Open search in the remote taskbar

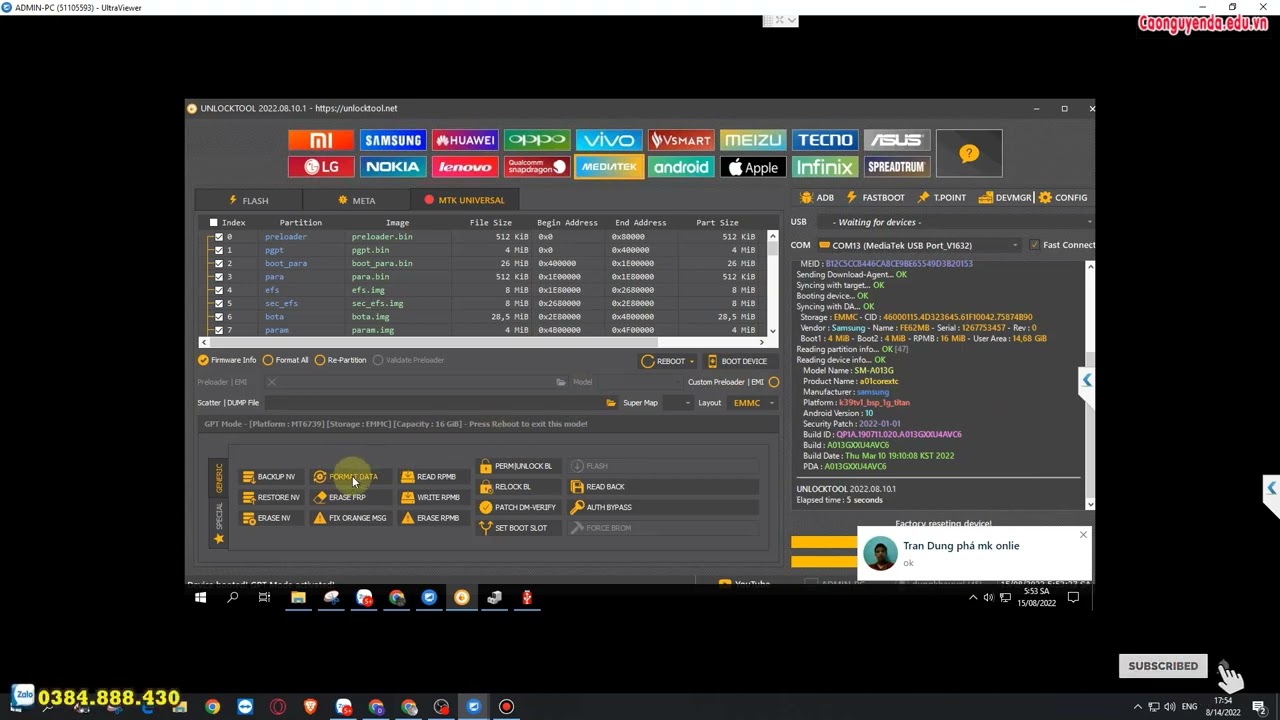[233, 598]
